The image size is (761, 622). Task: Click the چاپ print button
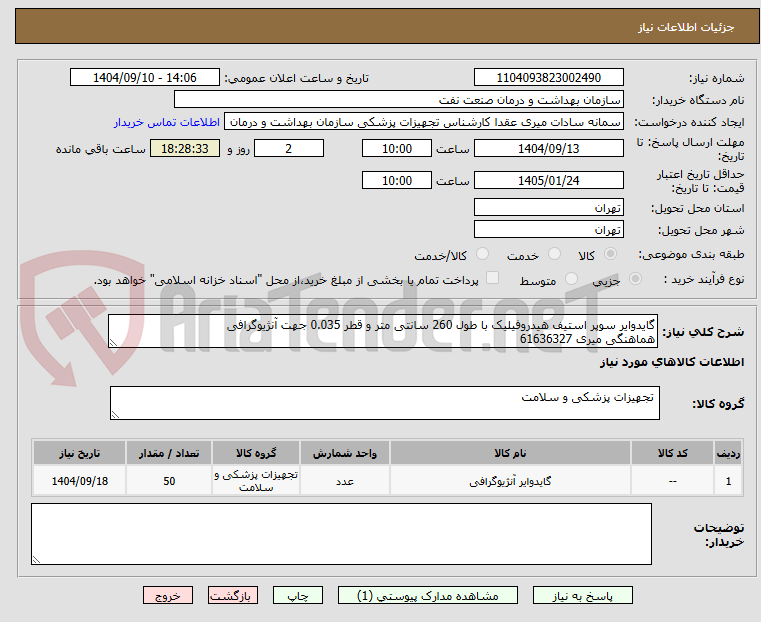click(x=298, y=595)
